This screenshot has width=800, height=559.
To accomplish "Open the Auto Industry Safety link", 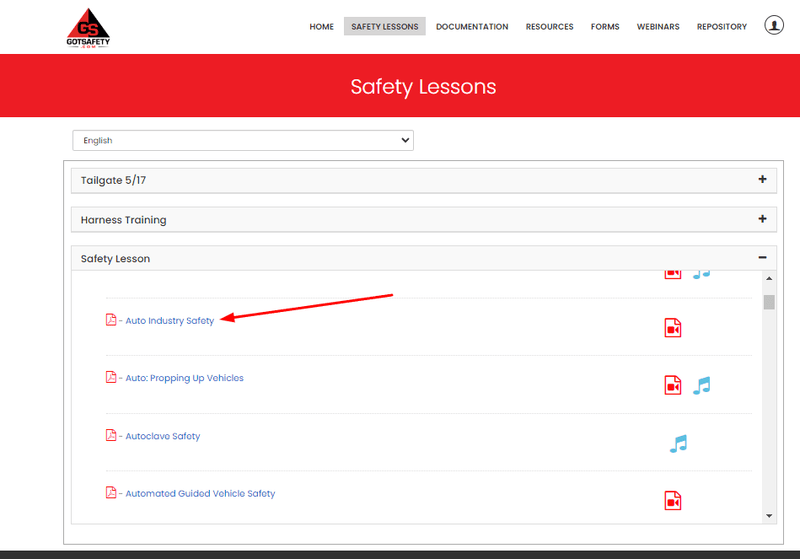I will [169, 321].
